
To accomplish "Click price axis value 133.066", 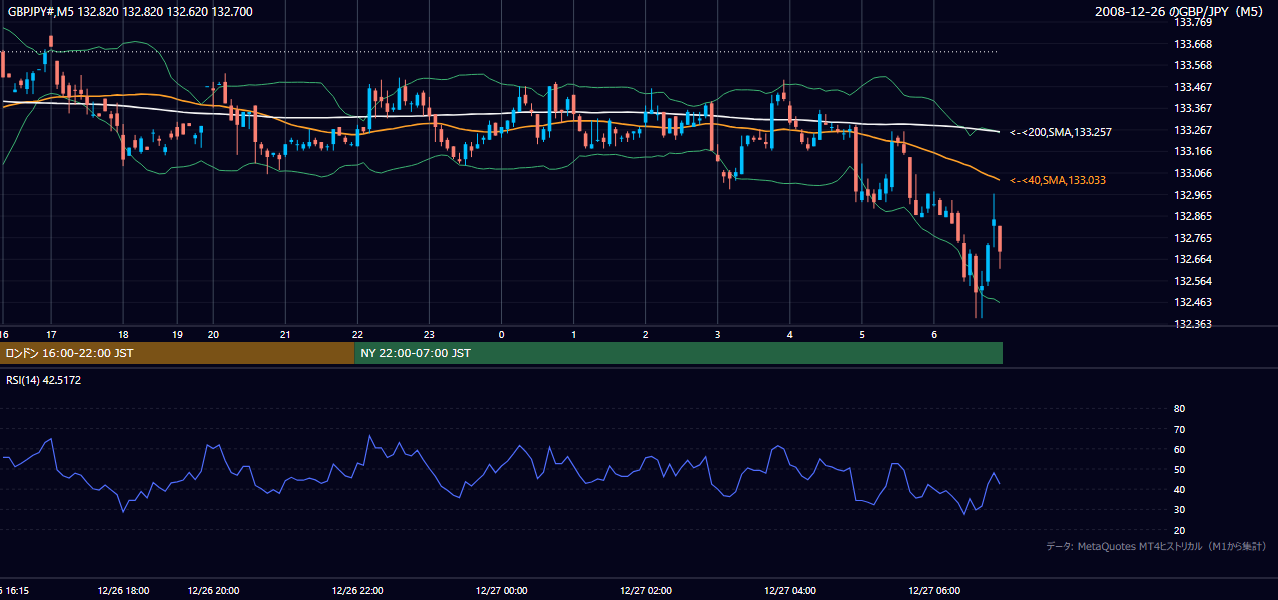I will (x=1192, y=173).
